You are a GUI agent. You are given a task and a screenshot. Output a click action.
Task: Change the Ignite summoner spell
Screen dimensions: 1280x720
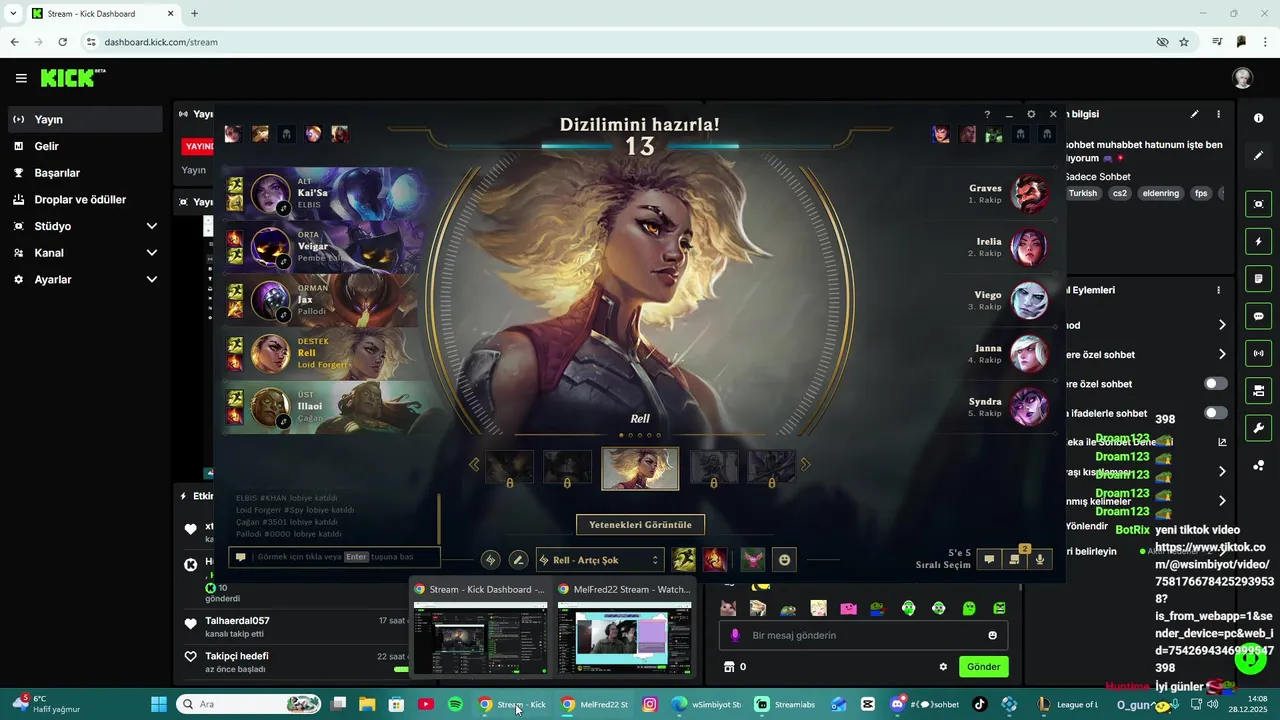[714, 559]
